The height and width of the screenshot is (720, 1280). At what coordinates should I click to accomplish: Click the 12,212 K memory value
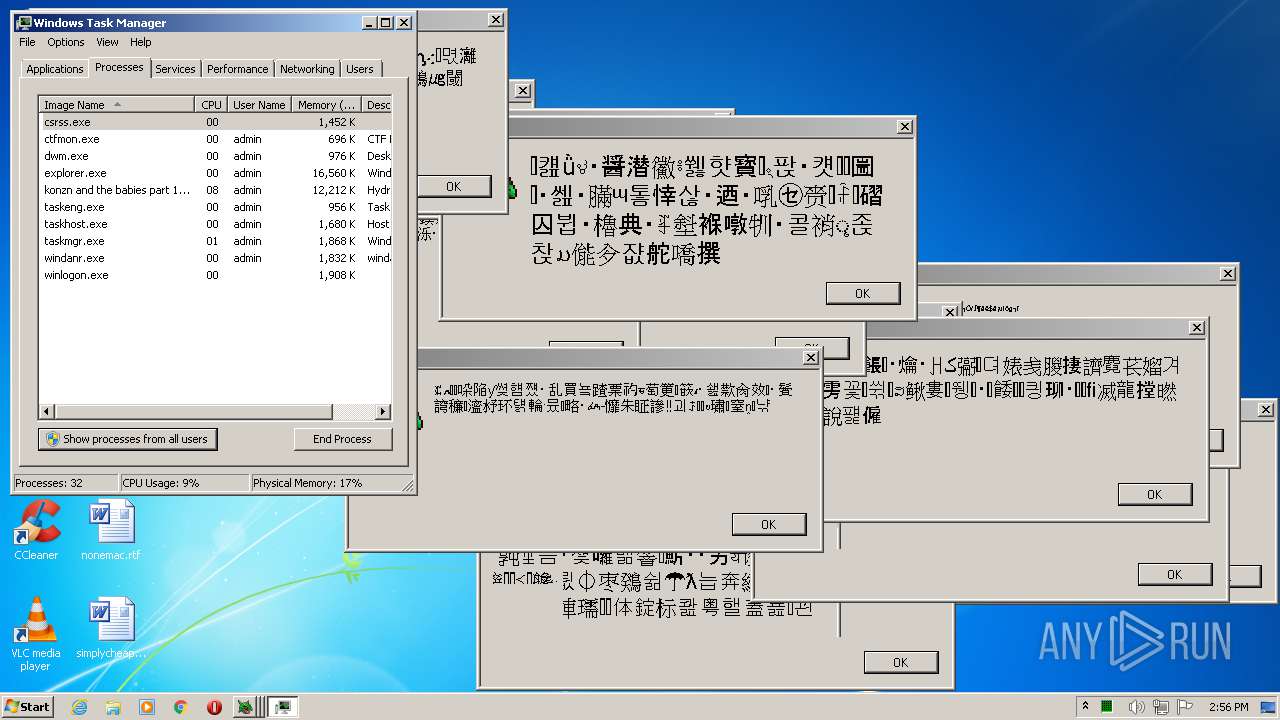coord(334,190)
